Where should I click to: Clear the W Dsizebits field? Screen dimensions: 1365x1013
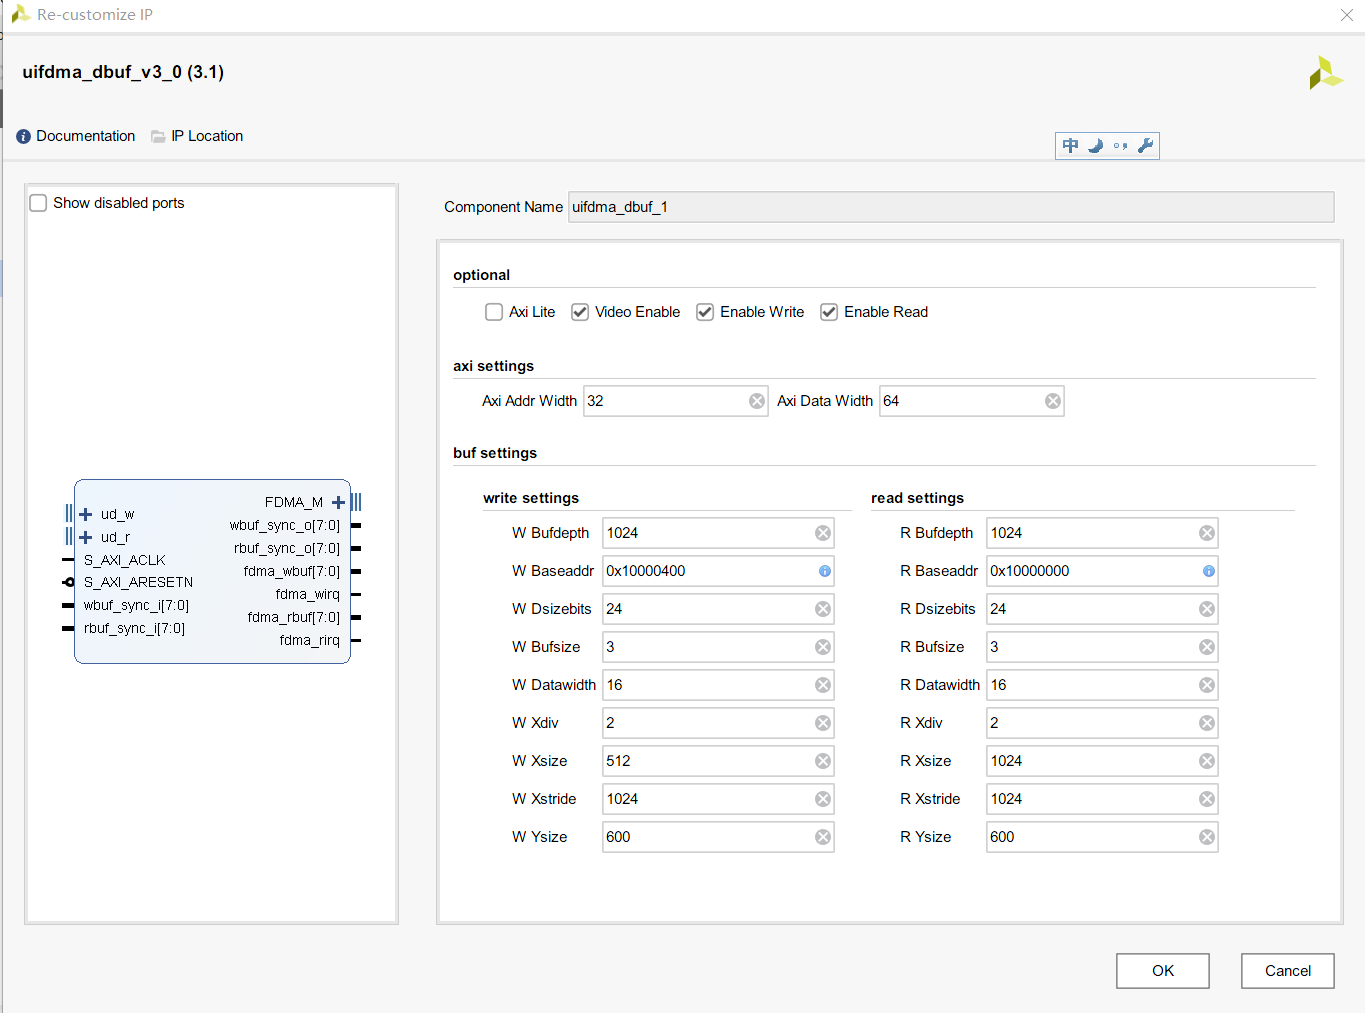pyautogui.click(x=823, y=609)
